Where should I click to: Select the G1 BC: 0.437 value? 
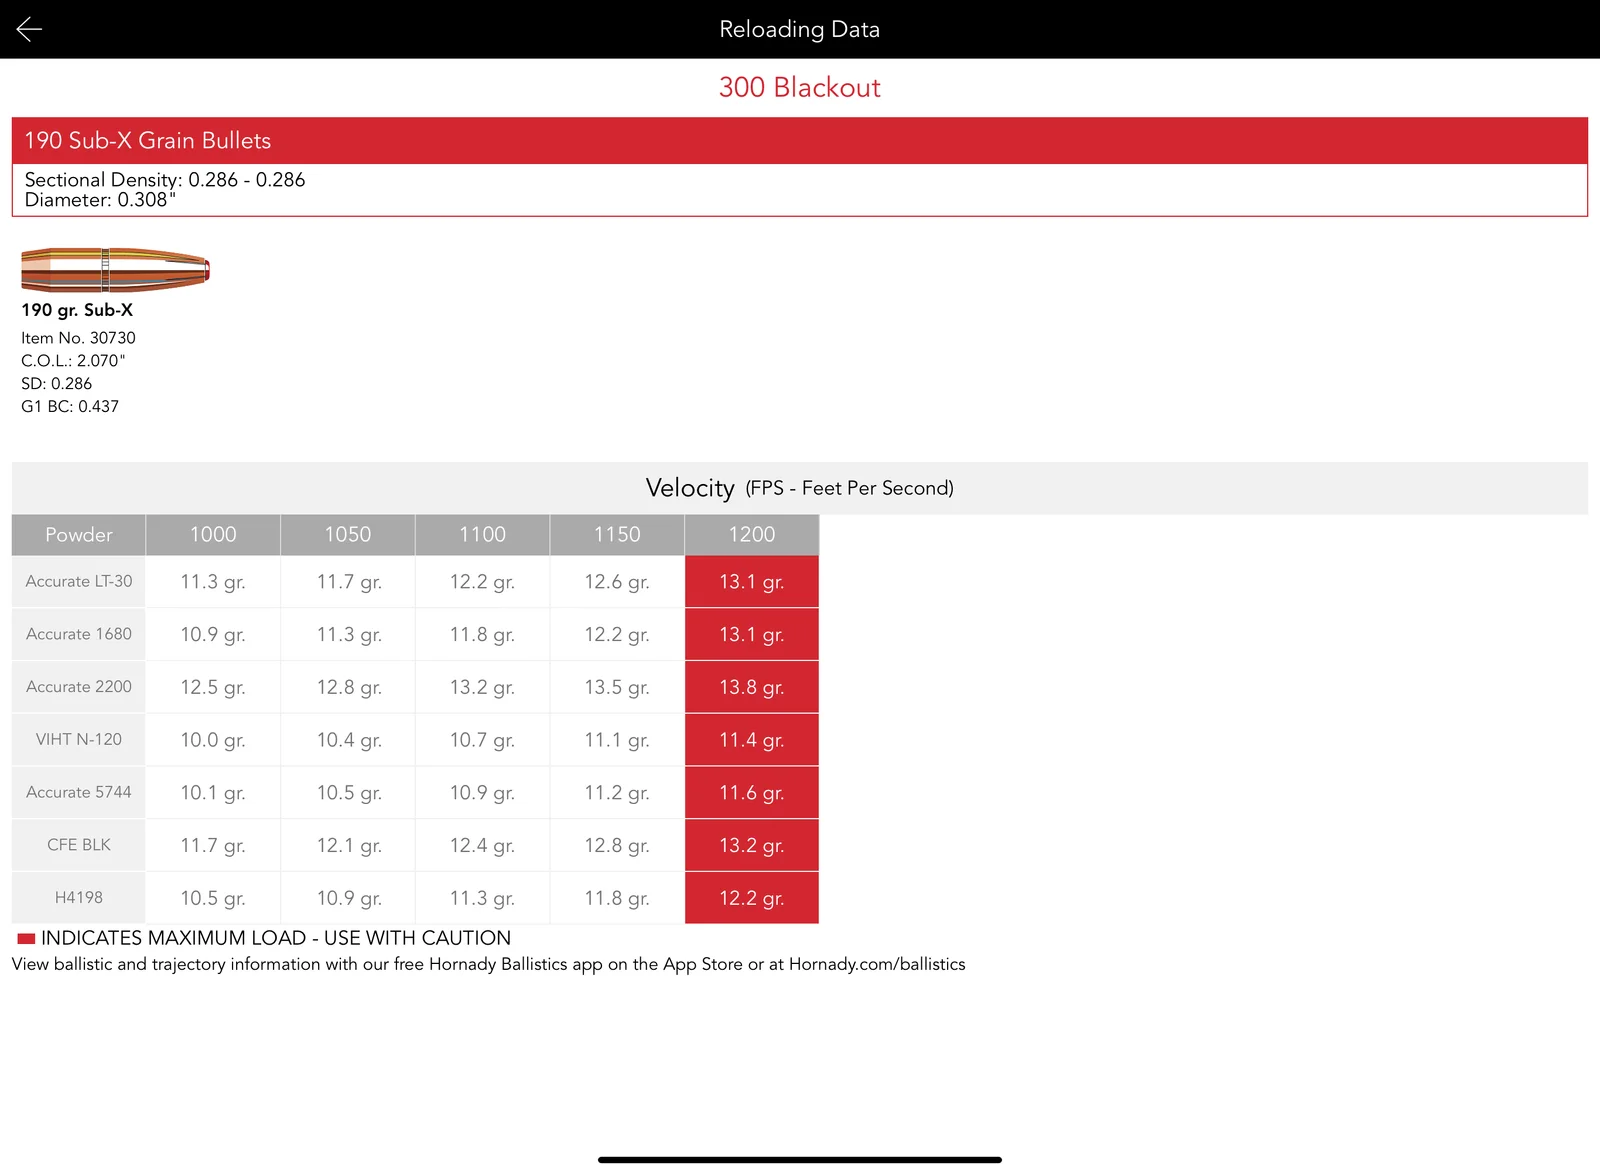point(70,407)
